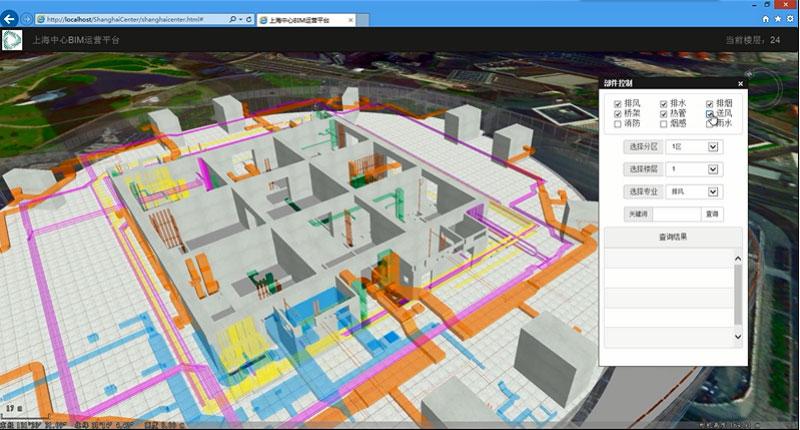Click the Shanghai Center platform logo
This screenshot has width=800, height=430.
click(x=12, y=40)
